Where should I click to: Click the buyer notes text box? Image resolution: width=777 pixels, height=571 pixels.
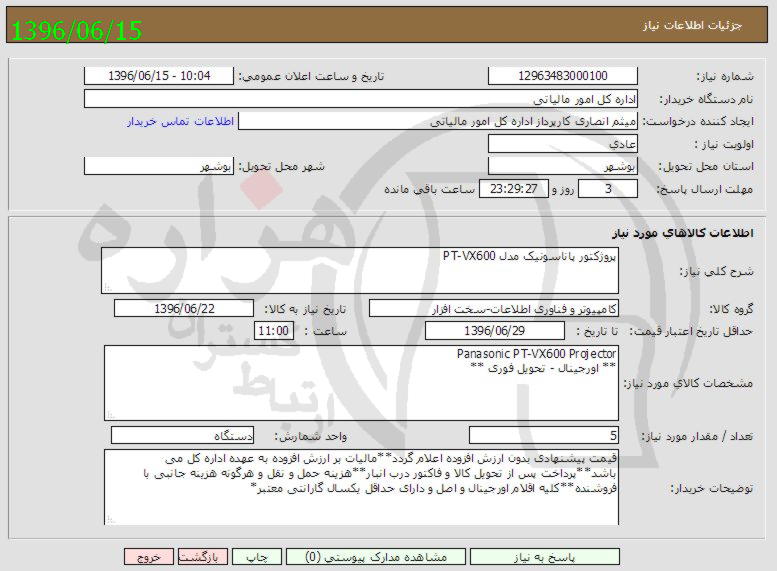click(361, 487)
